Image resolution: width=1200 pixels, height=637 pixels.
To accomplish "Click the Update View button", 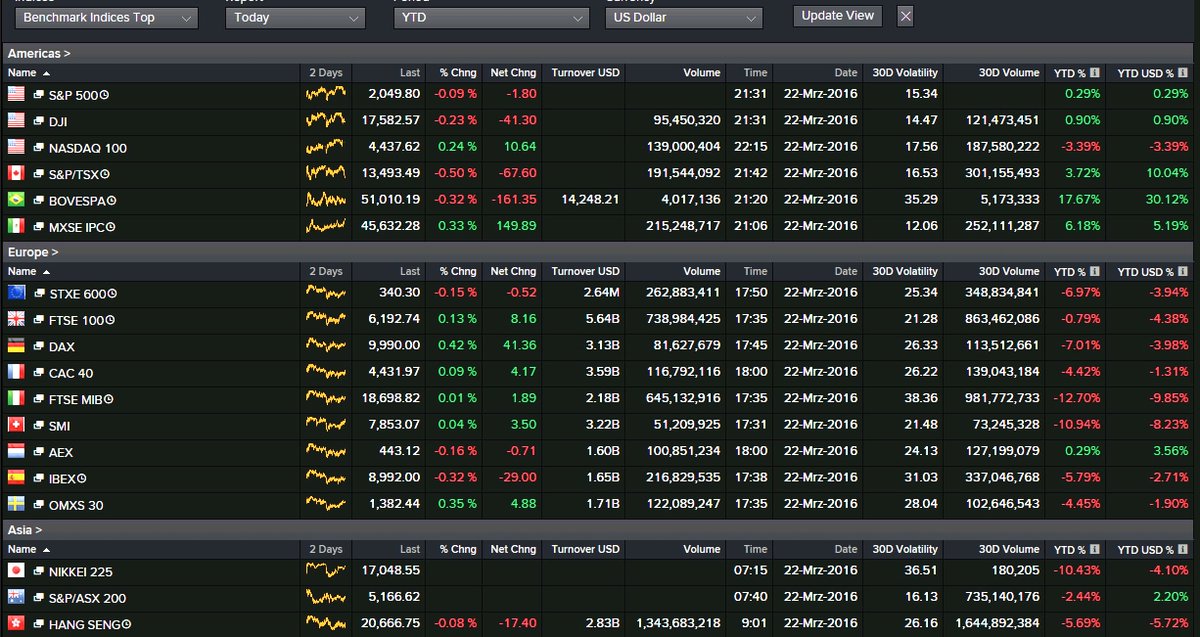I will click(x=838, y=16).
